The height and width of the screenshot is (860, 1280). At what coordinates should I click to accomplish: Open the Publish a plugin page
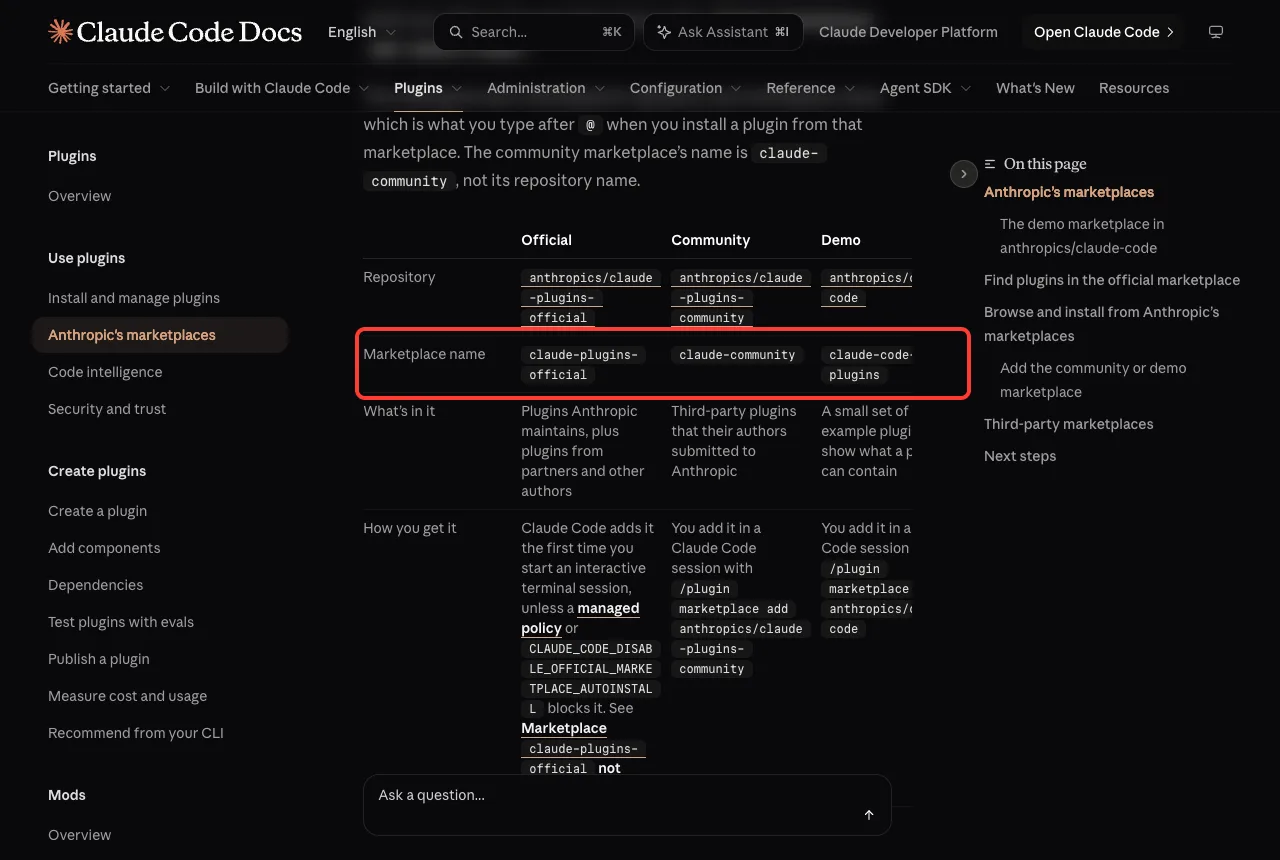99,659
